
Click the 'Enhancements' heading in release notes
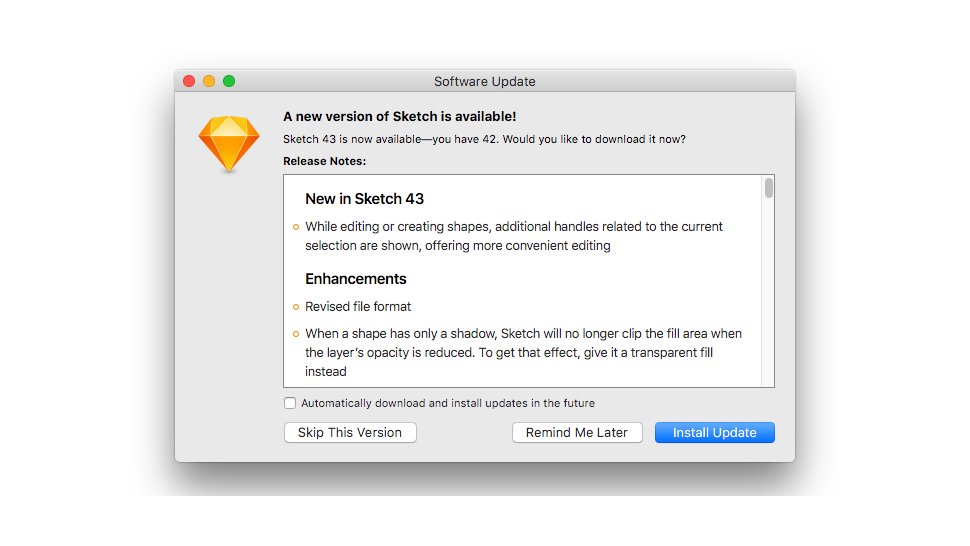[356, 279]
